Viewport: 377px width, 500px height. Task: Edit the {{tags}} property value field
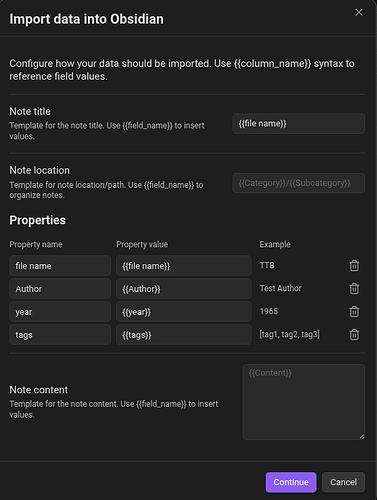pos(184,335)
